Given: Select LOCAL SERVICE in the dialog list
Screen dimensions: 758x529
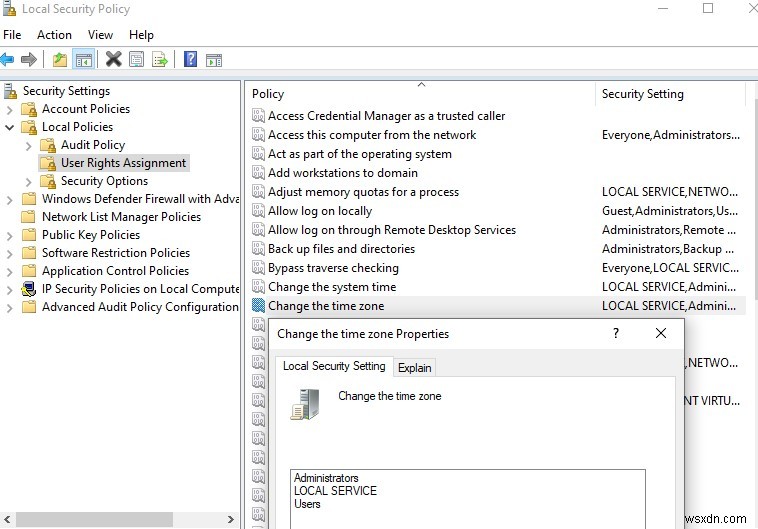Looking at the screenshot, I should click(x=335, y=491).
